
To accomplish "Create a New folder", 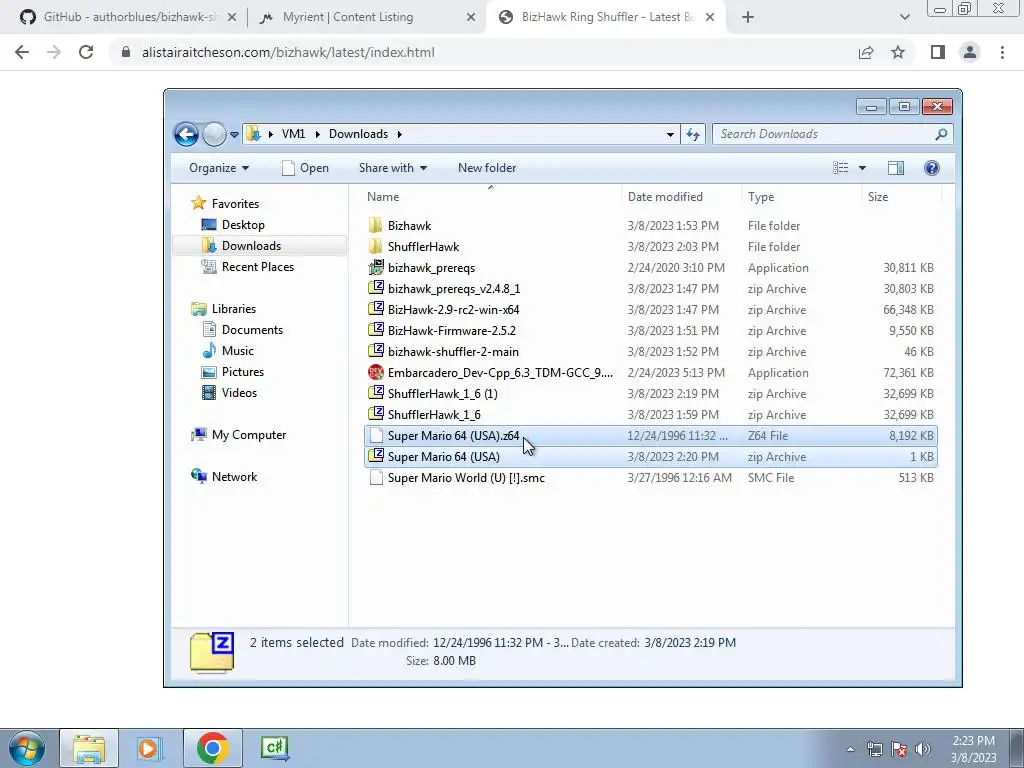I will tap(487, 168).
